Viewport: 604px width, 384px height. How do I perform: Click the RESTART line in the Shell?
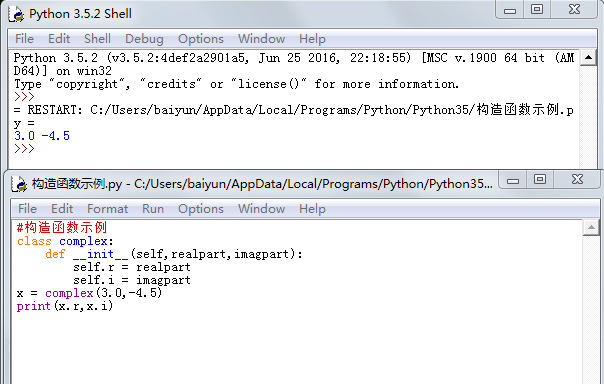(x=294, y=116)
